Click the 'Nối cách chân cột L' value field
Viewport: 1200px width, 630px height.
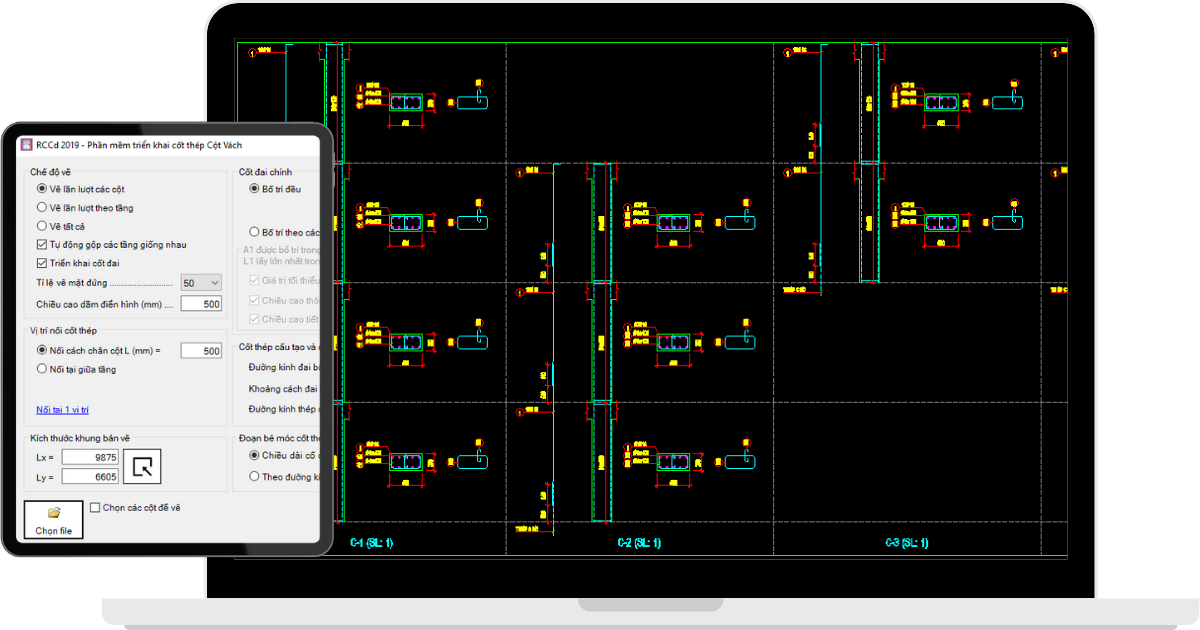pos(201,351)
